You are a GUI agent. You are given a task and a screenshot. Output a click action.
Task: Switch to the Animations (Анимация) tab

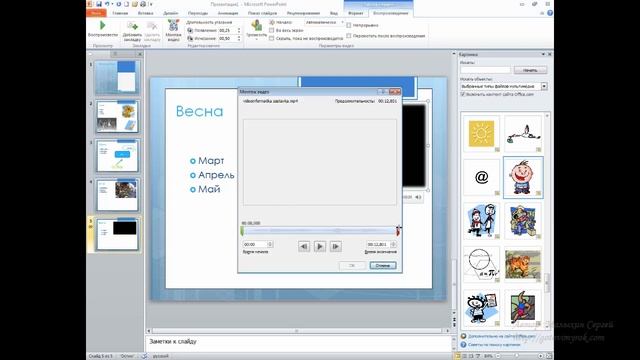pyautogui.click(x=228, y=13)
